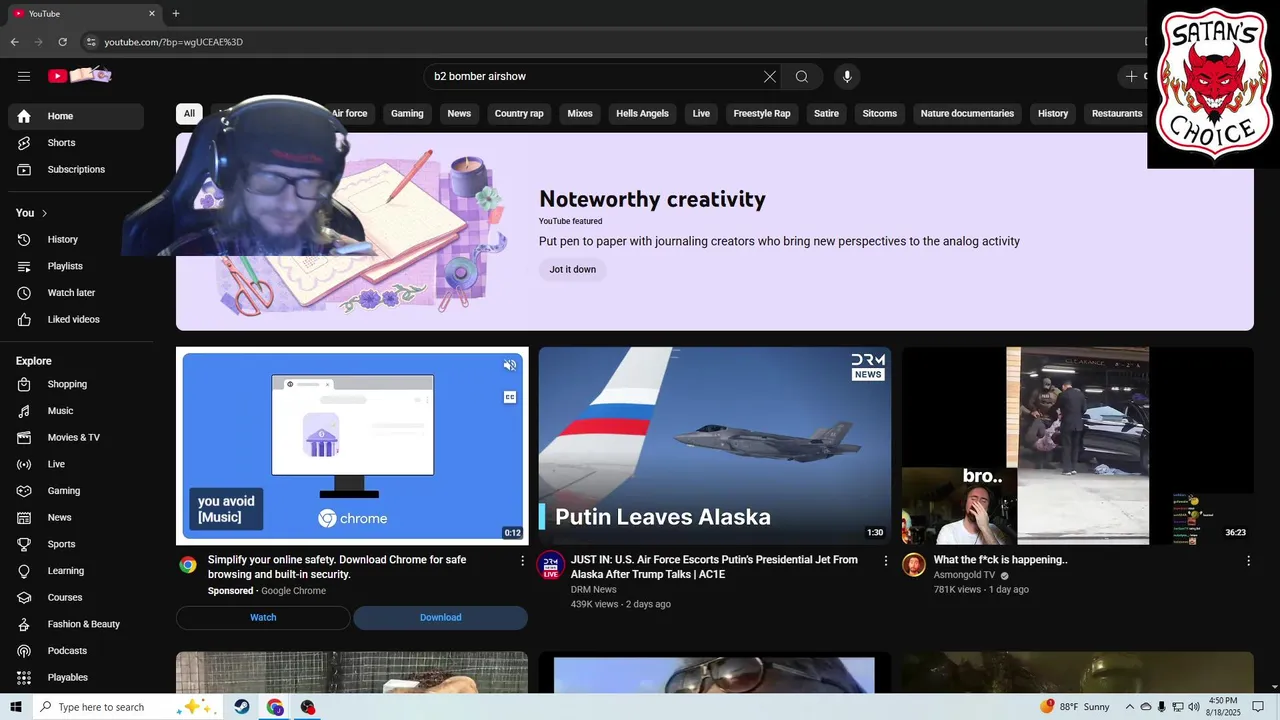This screenshot has width=1280, height=720.
Task: Select the Country rap chip
Action: tap(519, 114)
